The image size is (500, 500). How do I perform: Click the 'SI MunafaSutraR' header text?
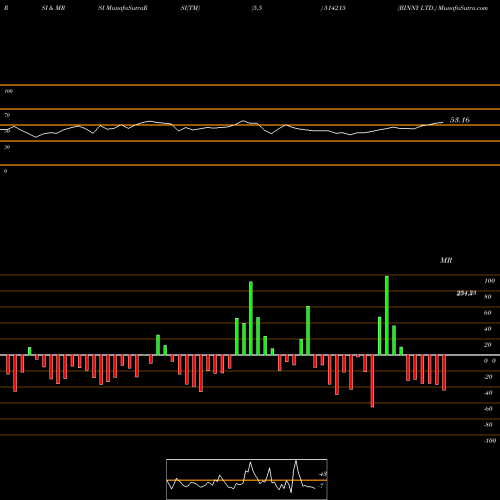click(123, 8)
